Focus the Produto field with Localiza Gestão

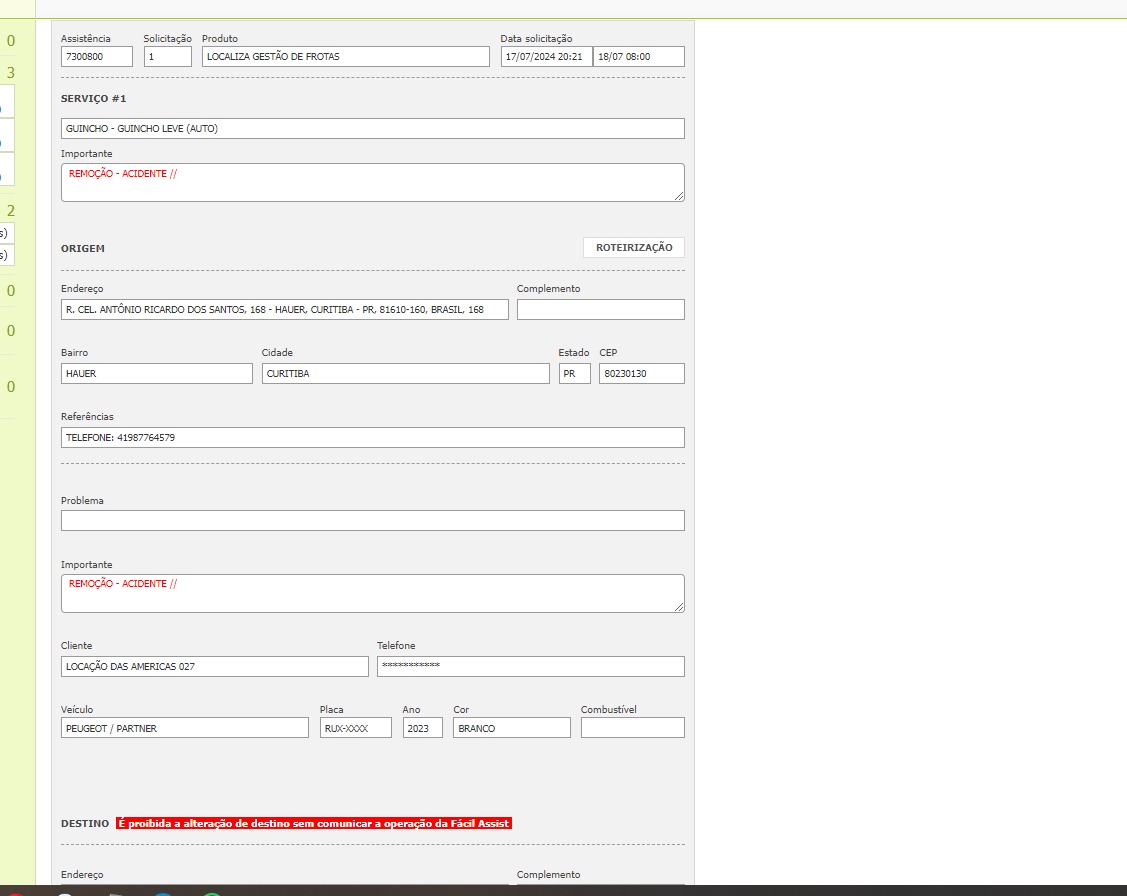point(345,57)
